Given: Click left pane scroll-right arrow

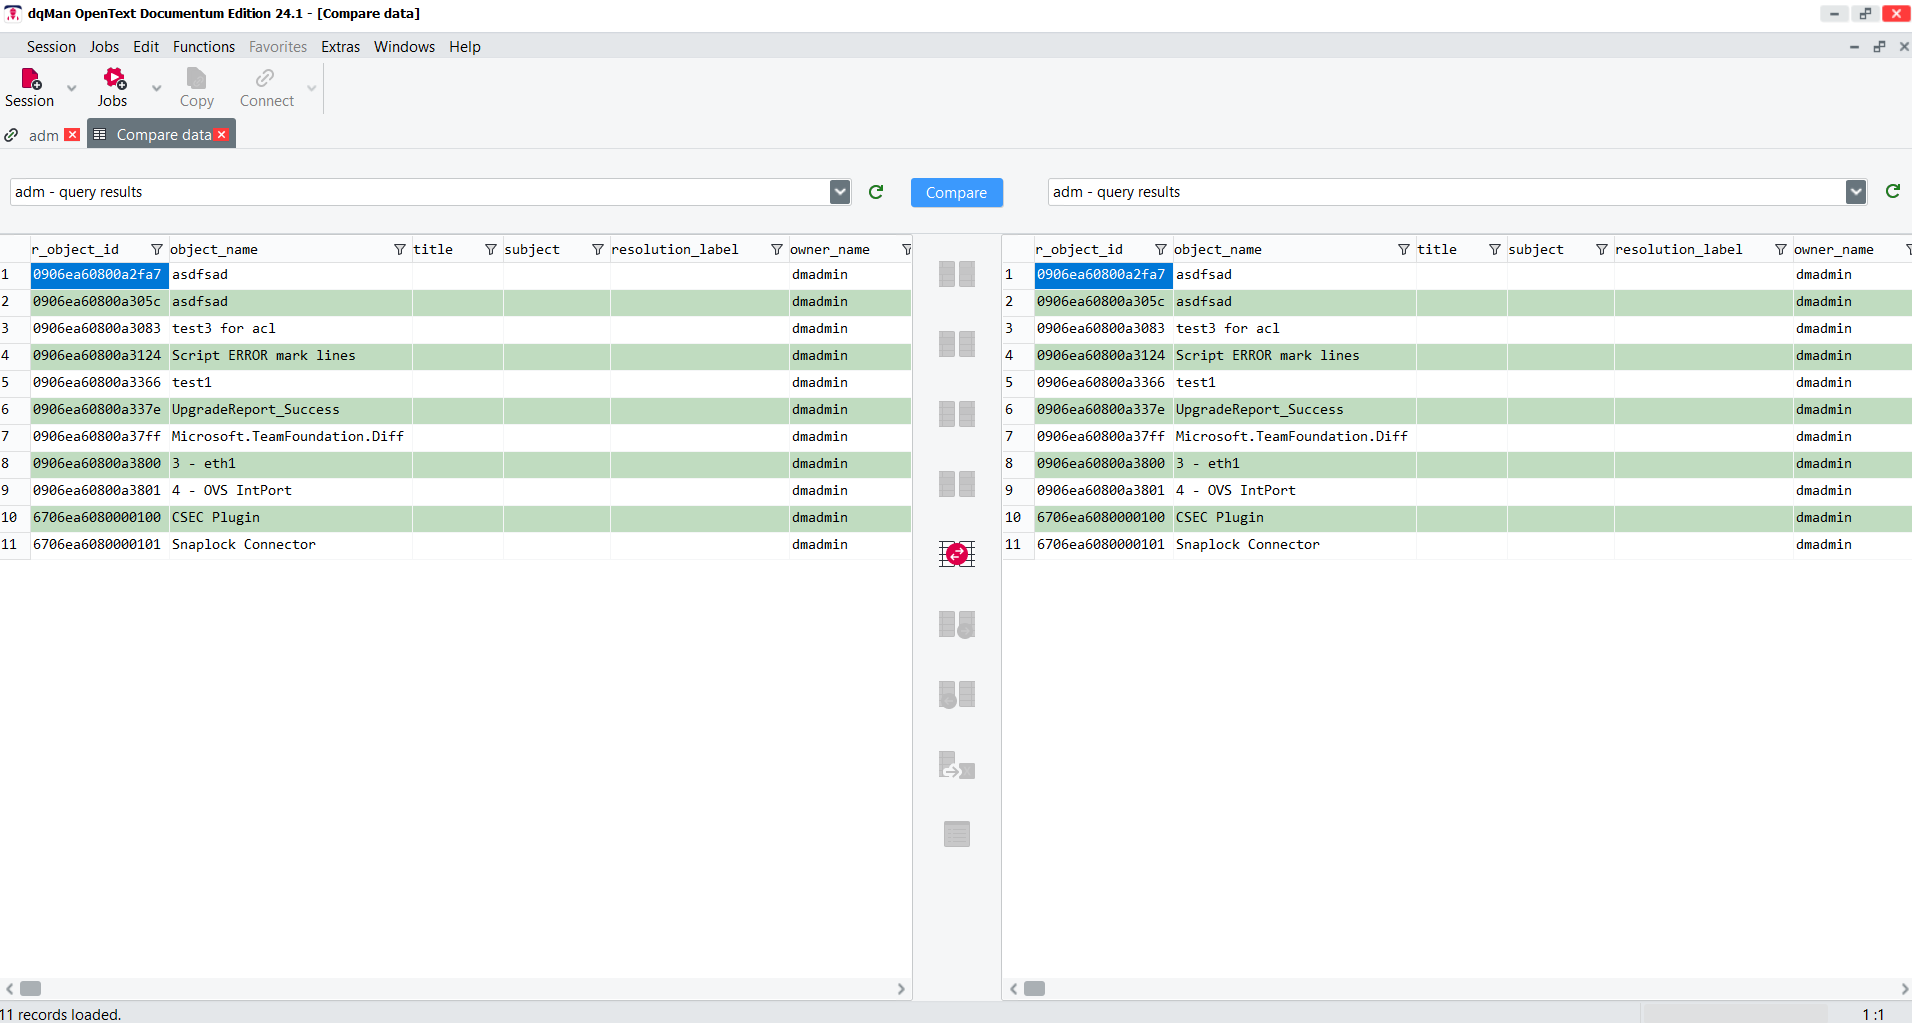Looking at the screenshot, I should [901, 989].
